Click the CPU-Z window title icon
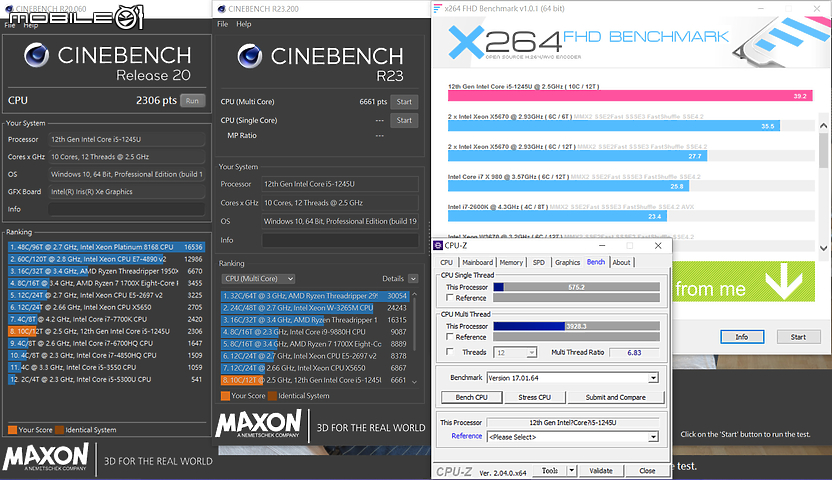The image size is (832, 480). (438, 245)
